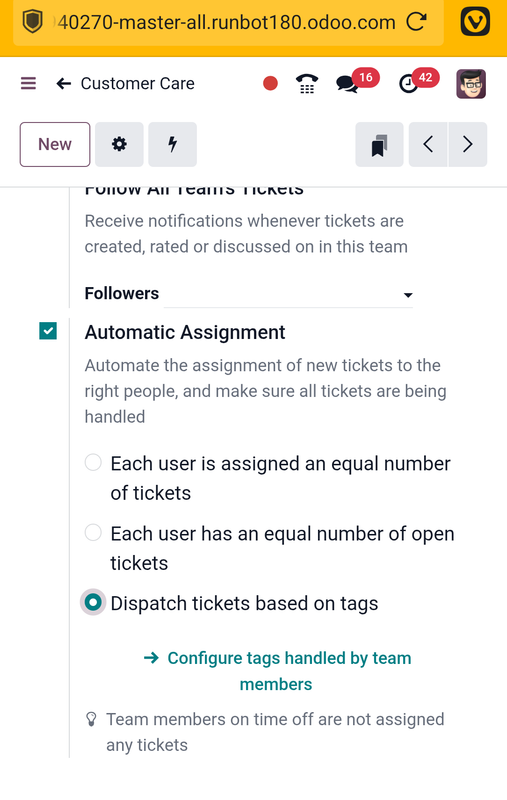Expand the Followers dropdown
507x800 pixels.
289,294
